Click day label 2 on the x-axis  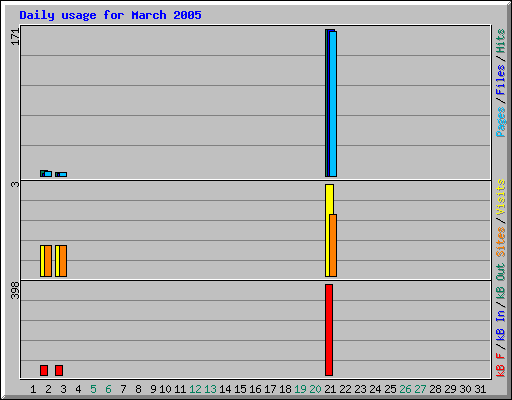pyautogui.click(x=48, y=389)
